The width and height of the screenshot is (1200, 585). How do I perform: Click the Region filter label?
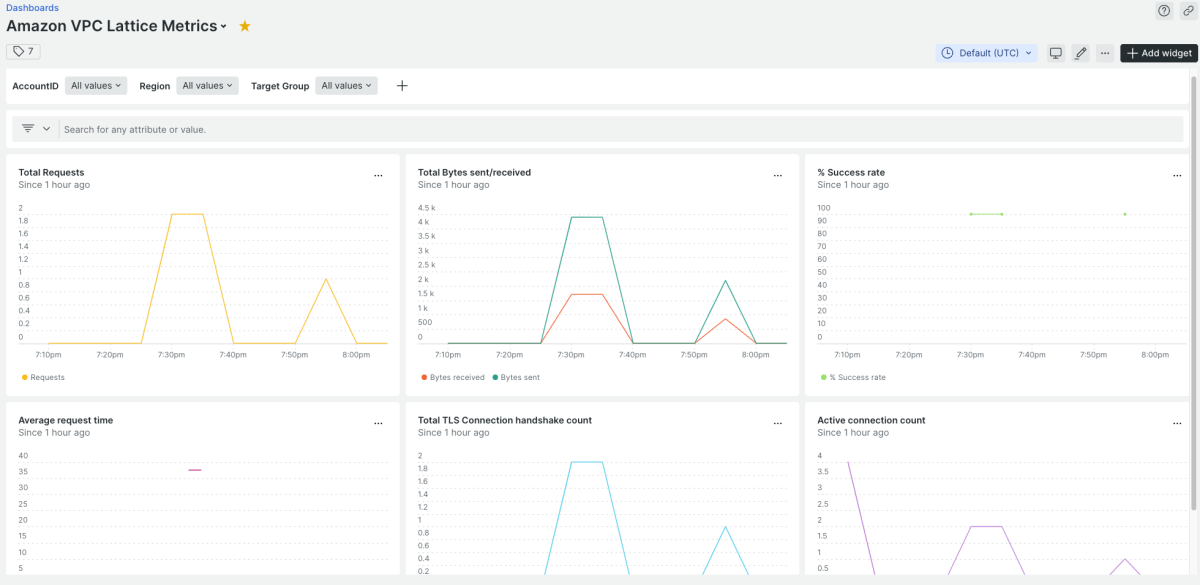tap(155, 86)
